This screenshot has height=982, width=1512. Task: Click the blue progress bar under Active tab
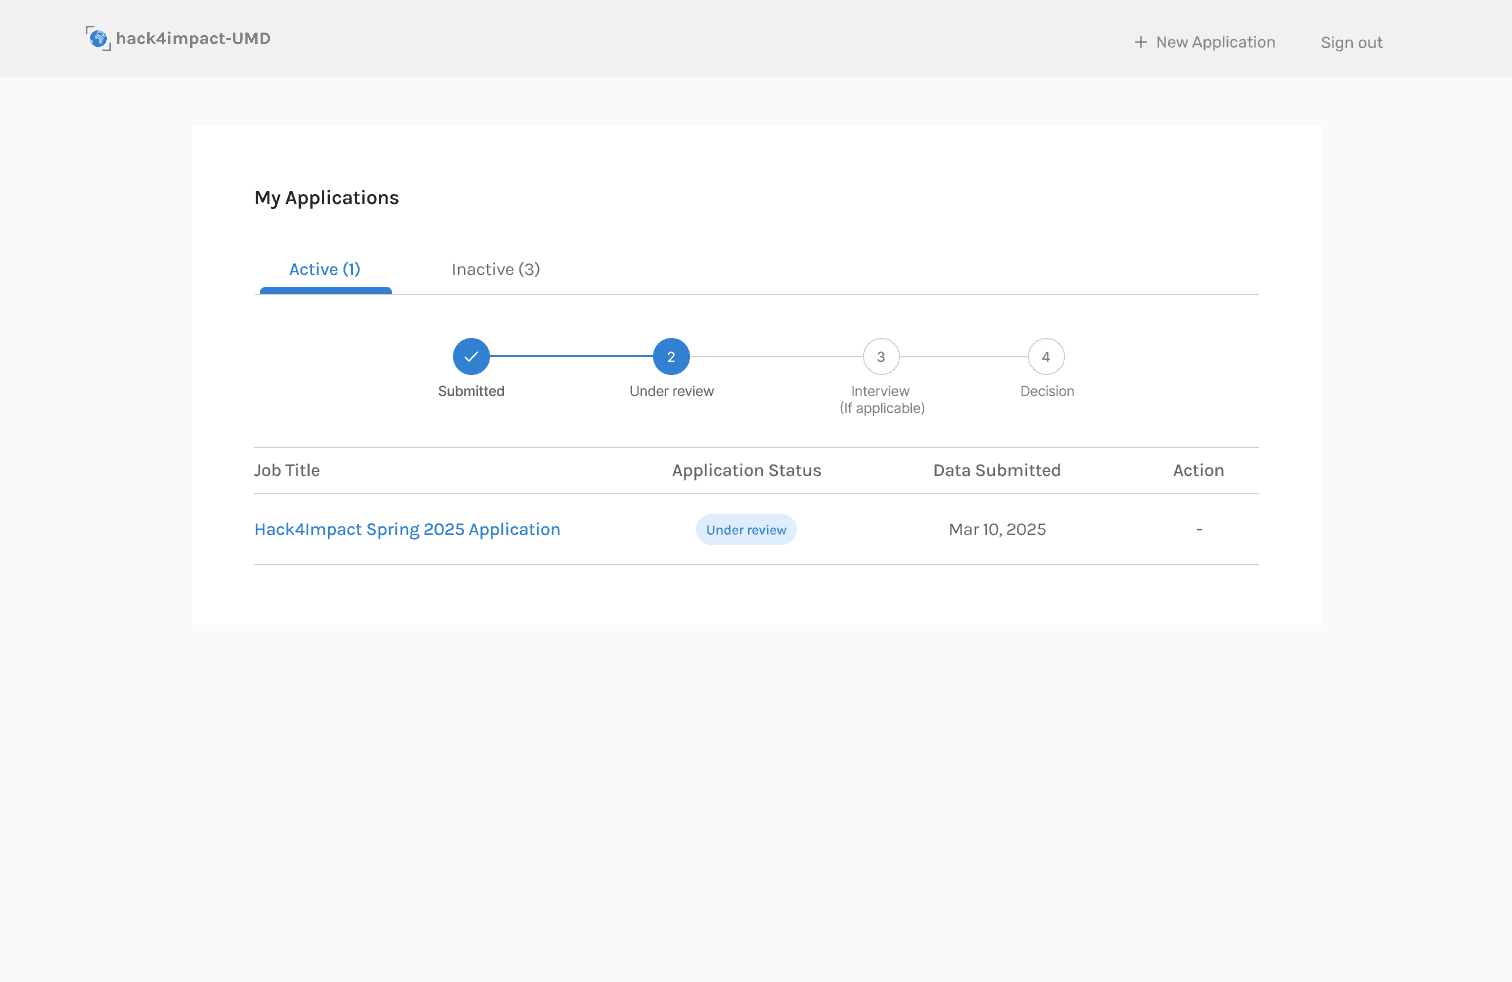click(x=324, y=292)
